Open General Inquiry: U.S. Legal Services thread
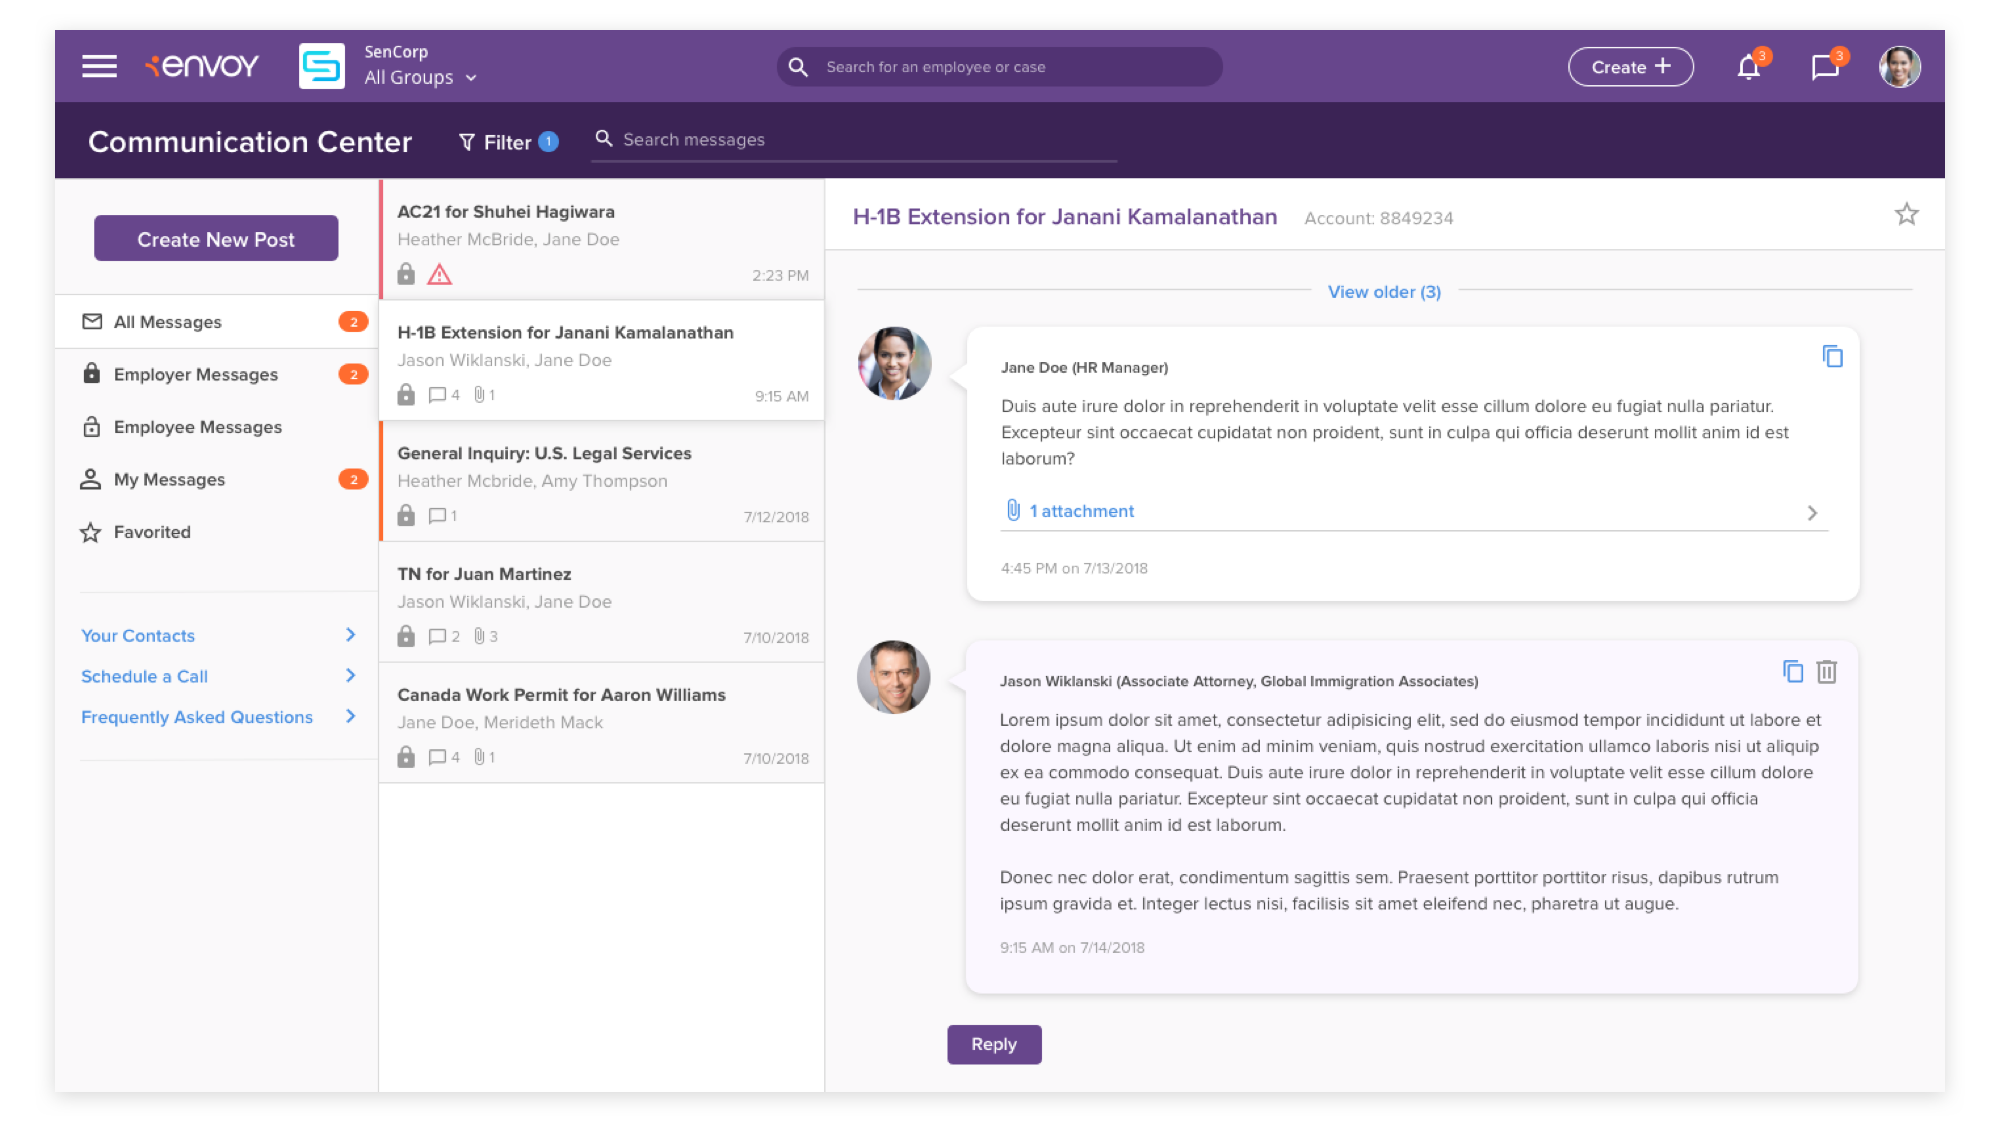 tap(602, 482)
